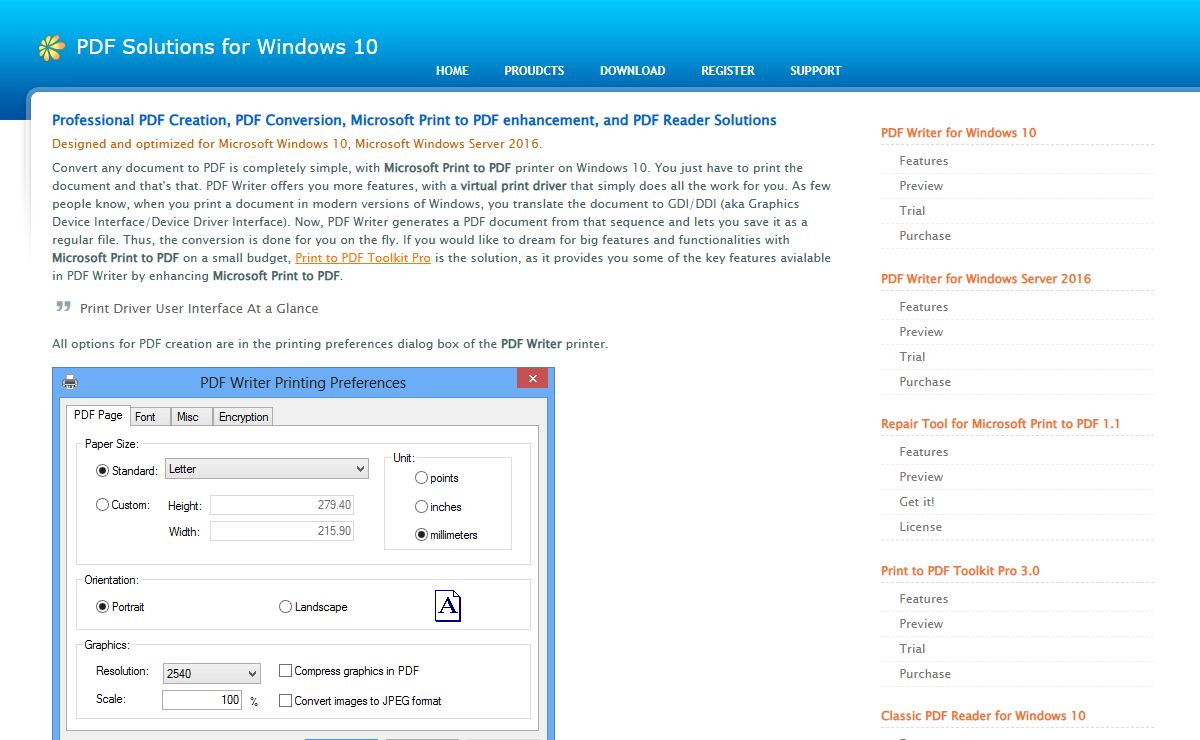1200x740 pixels.
Task: Open PDF Writer for Windows Server 2016 heading
Action: point(986,279)
